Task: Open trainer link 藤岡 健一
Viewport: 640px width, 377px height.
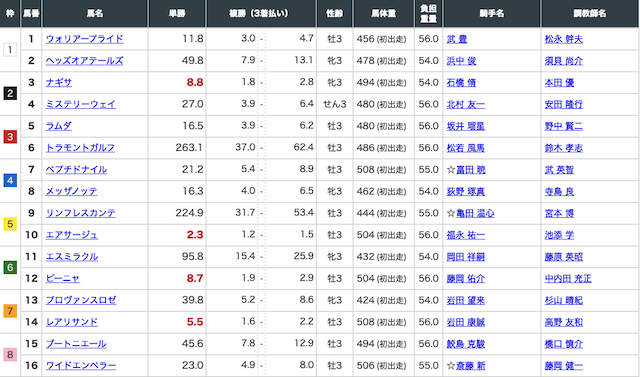Action: point(564,366)
